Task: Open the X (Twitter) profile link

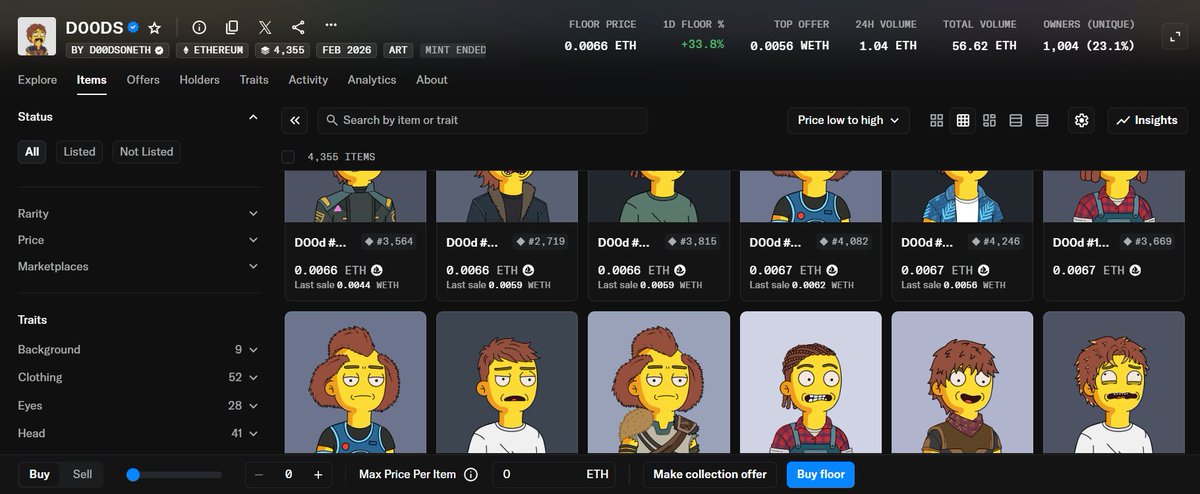Action: [264, 28]
